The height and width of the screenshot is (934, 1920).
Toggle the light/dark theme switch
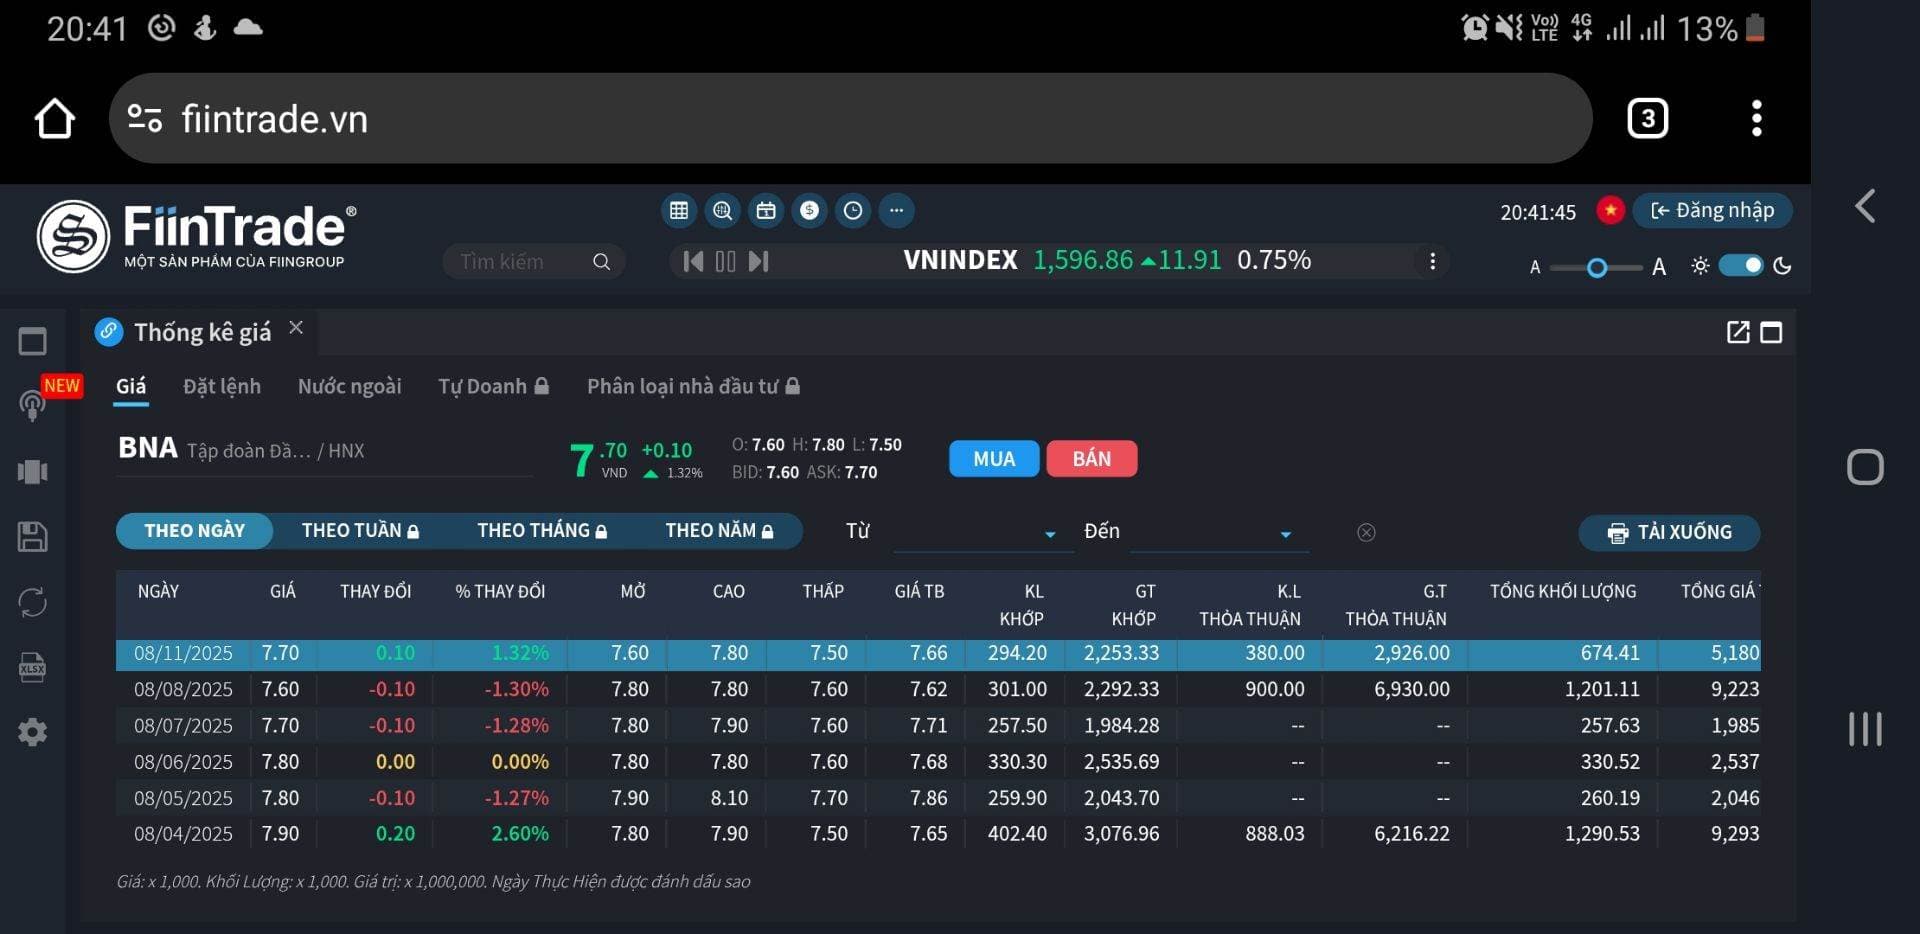[1741, 266]
